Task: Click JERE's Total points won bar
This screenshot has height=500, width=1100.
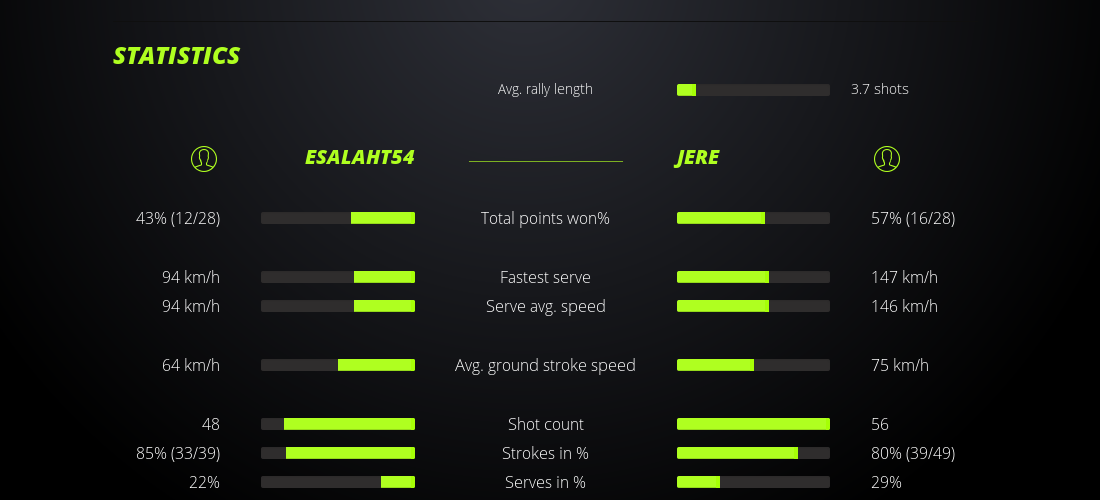Action: (x=753, y=218)
